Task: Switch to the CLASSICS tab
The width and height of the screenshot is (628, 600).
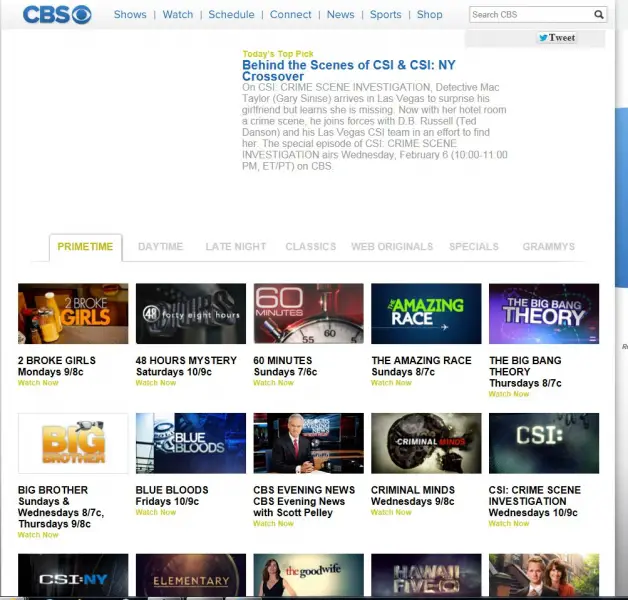Action: coord(311,247)
